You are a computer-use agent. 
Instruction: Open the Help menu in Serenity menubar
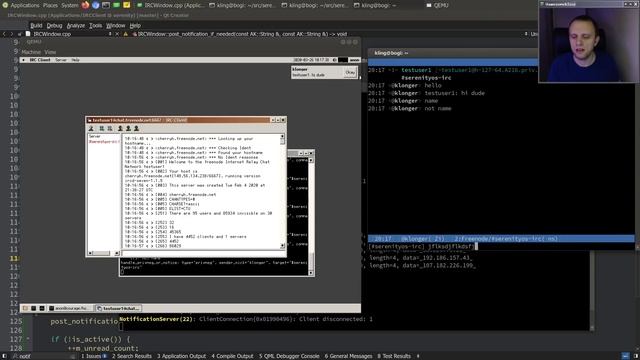tap(76, 60)
